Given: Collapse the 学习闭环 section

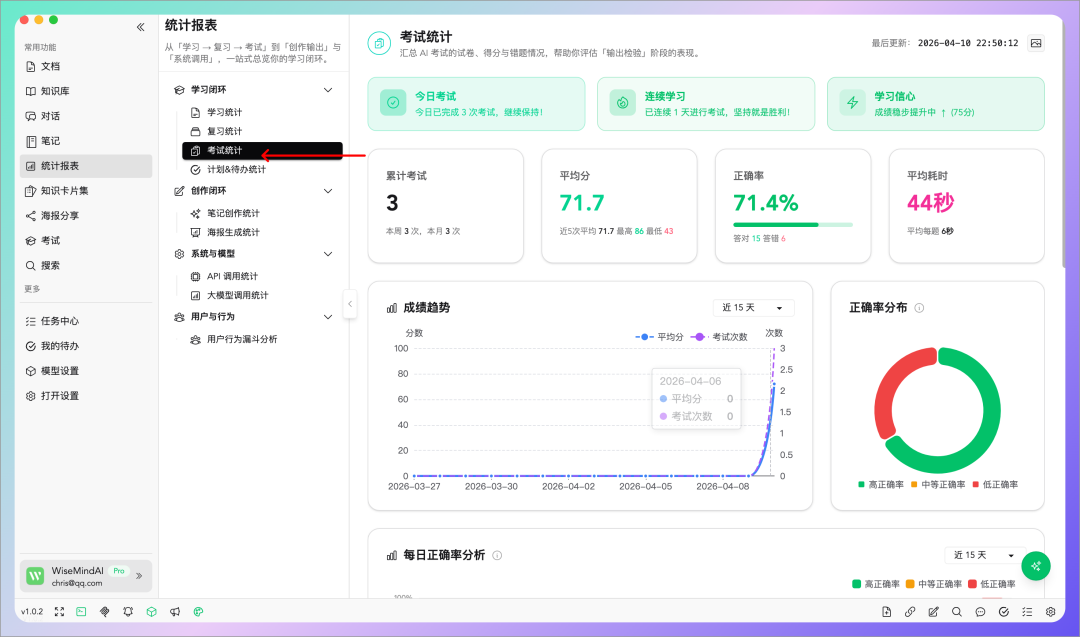Looking at the screenshot, I should click(x=328, y=90).
